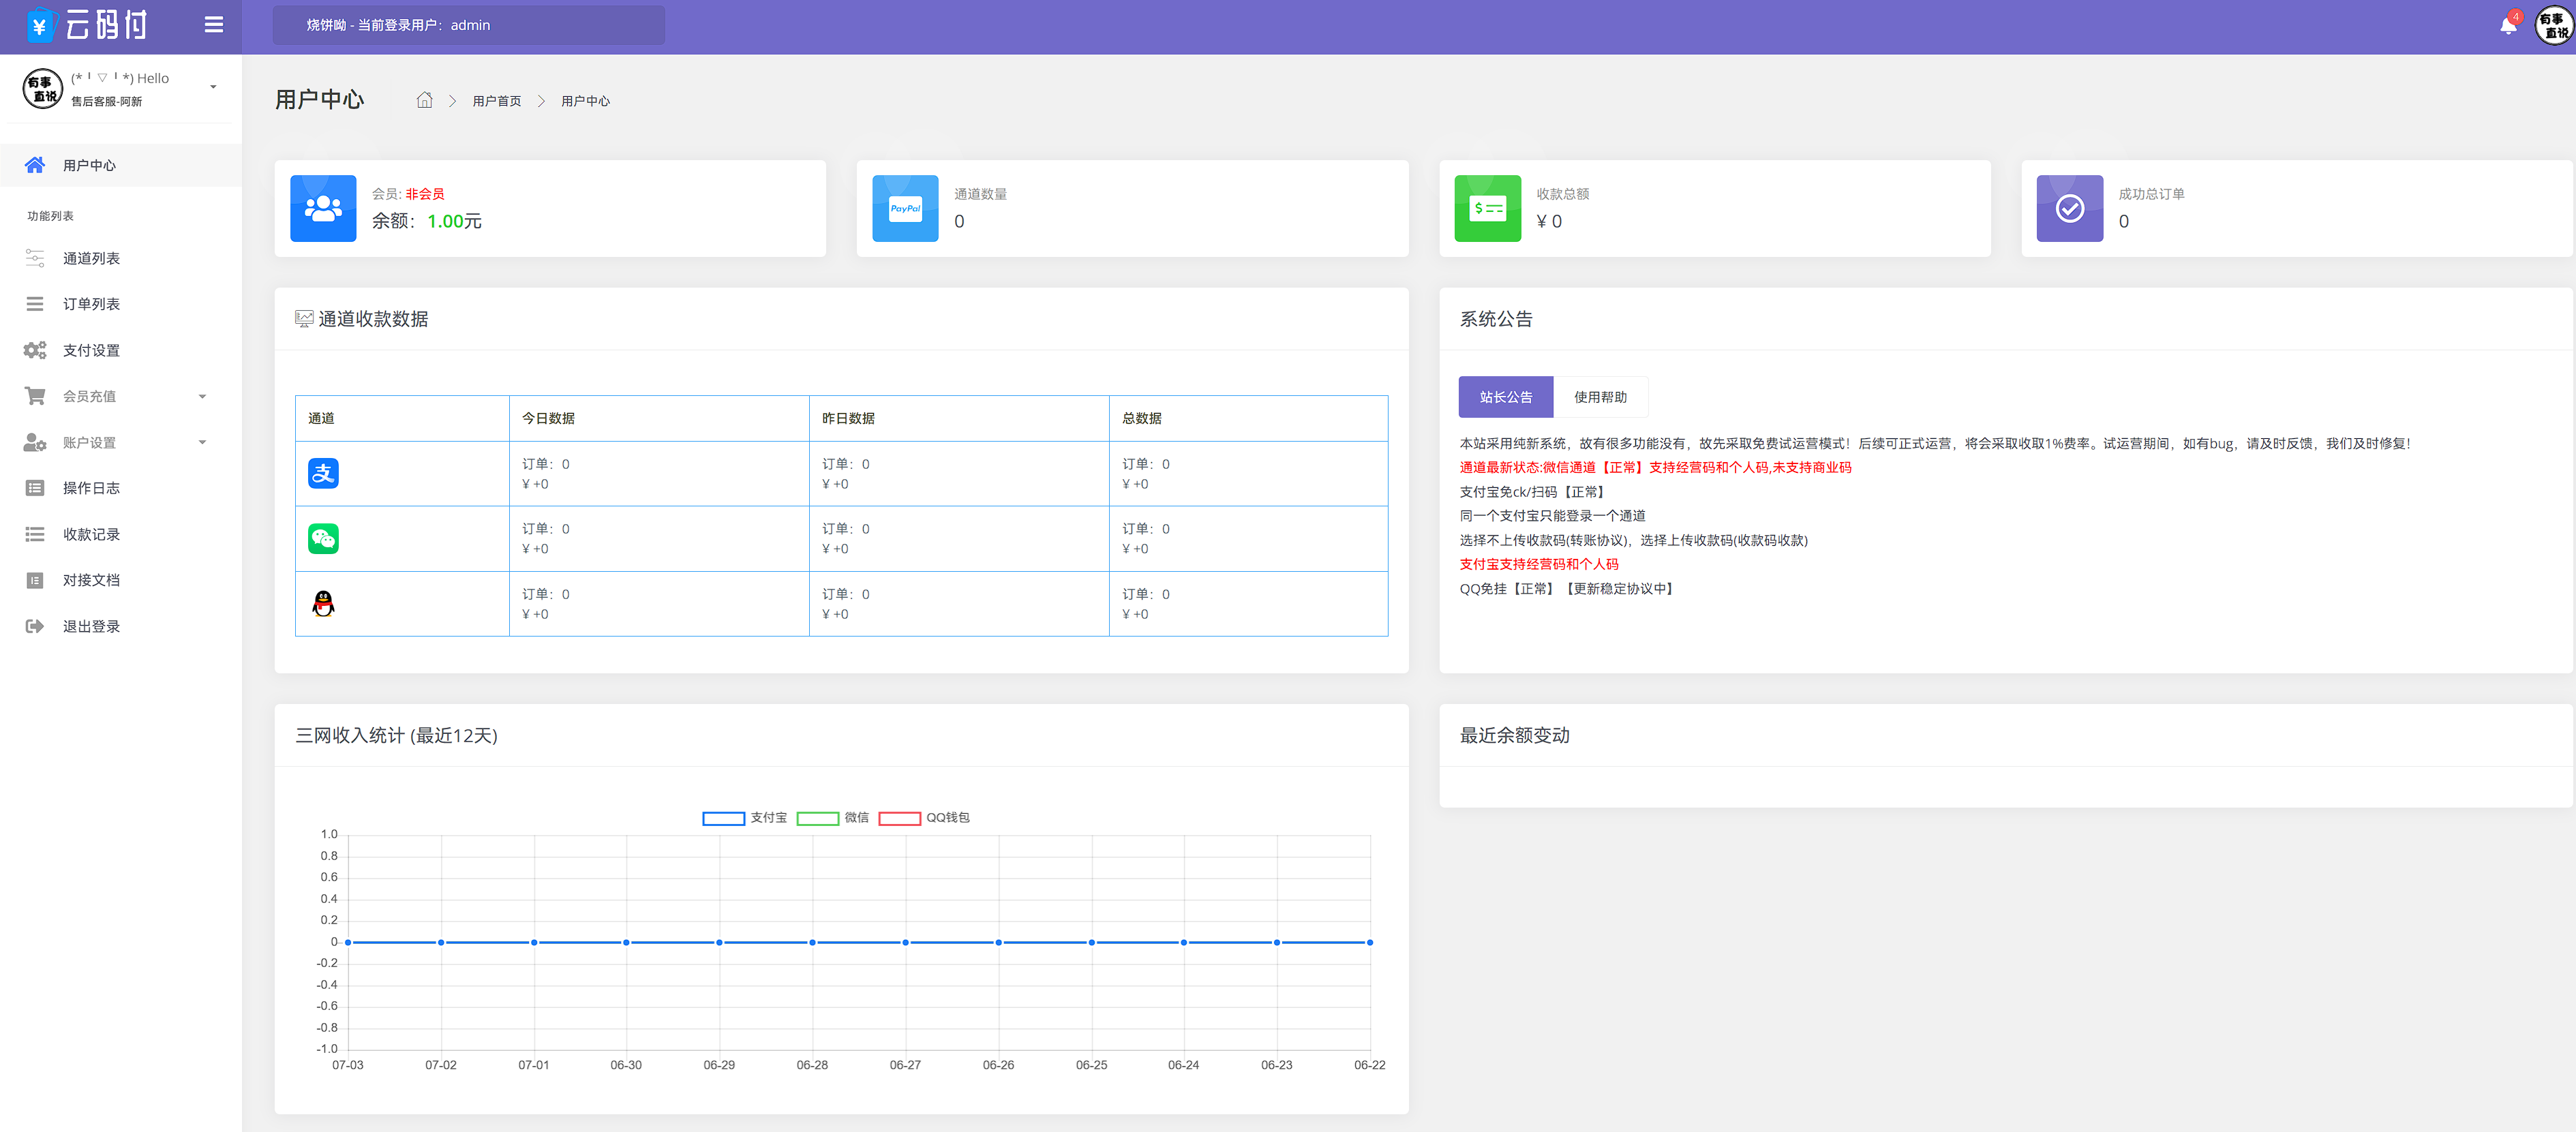Click the Alipay channel icon
Screen dimensions: 2576x1132
tap(323, 473)
